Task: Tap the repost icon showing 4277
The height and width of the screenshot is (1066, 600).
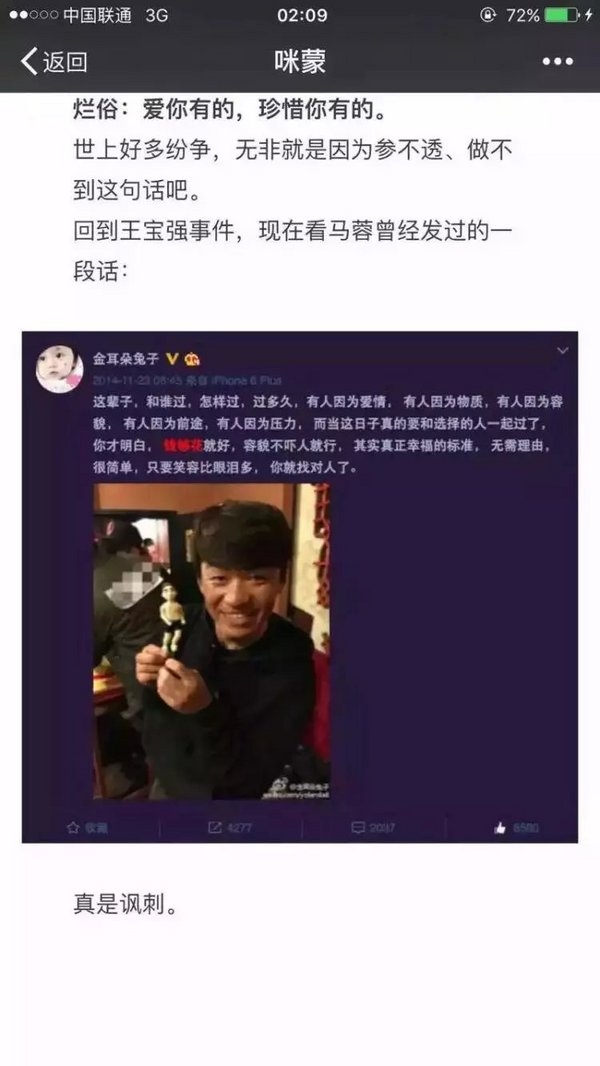Action: click(x=215, y=827)
